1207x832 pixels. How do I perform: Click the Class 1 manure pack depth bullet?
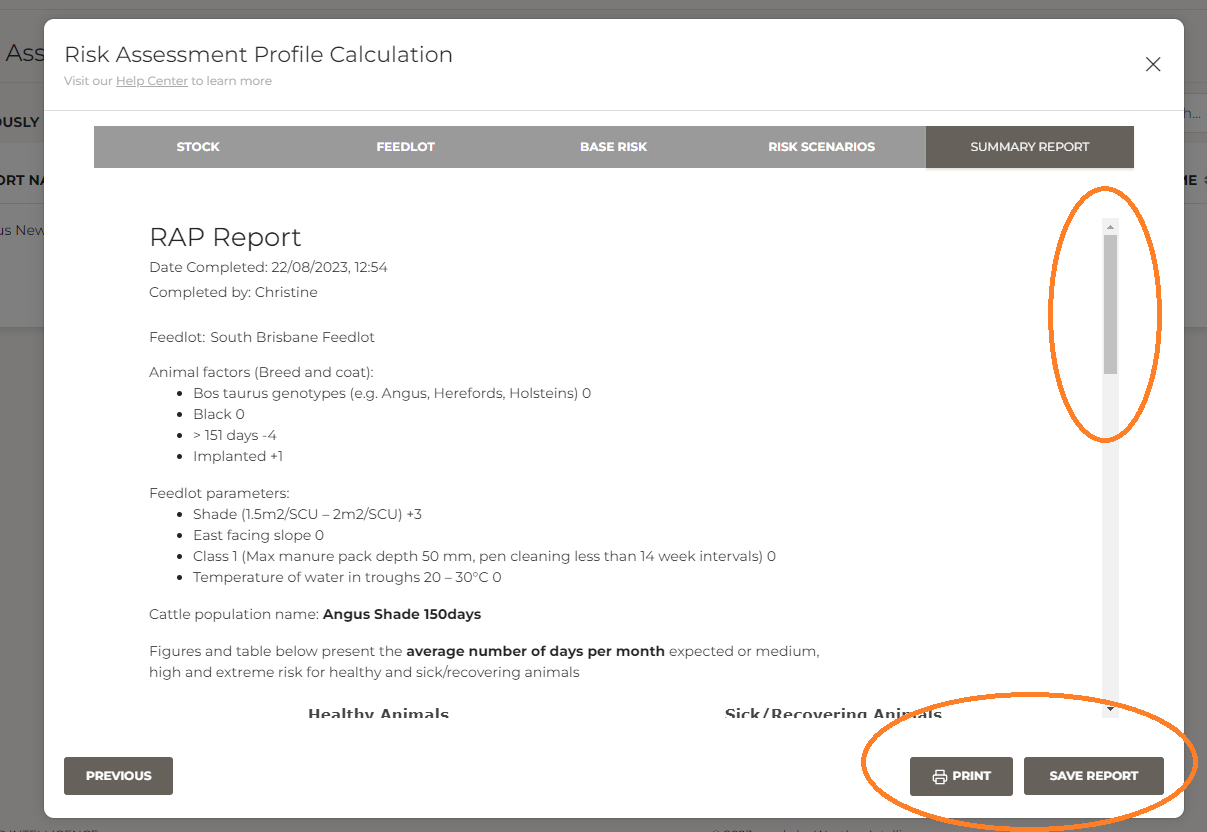[484, 556]
